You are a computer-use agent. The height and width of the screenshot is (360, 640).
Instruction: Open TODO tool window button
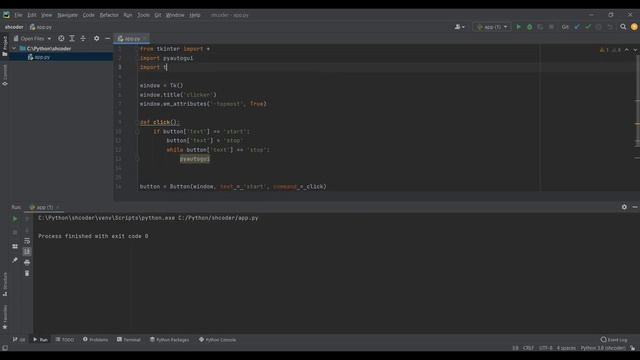coord(65,340)
